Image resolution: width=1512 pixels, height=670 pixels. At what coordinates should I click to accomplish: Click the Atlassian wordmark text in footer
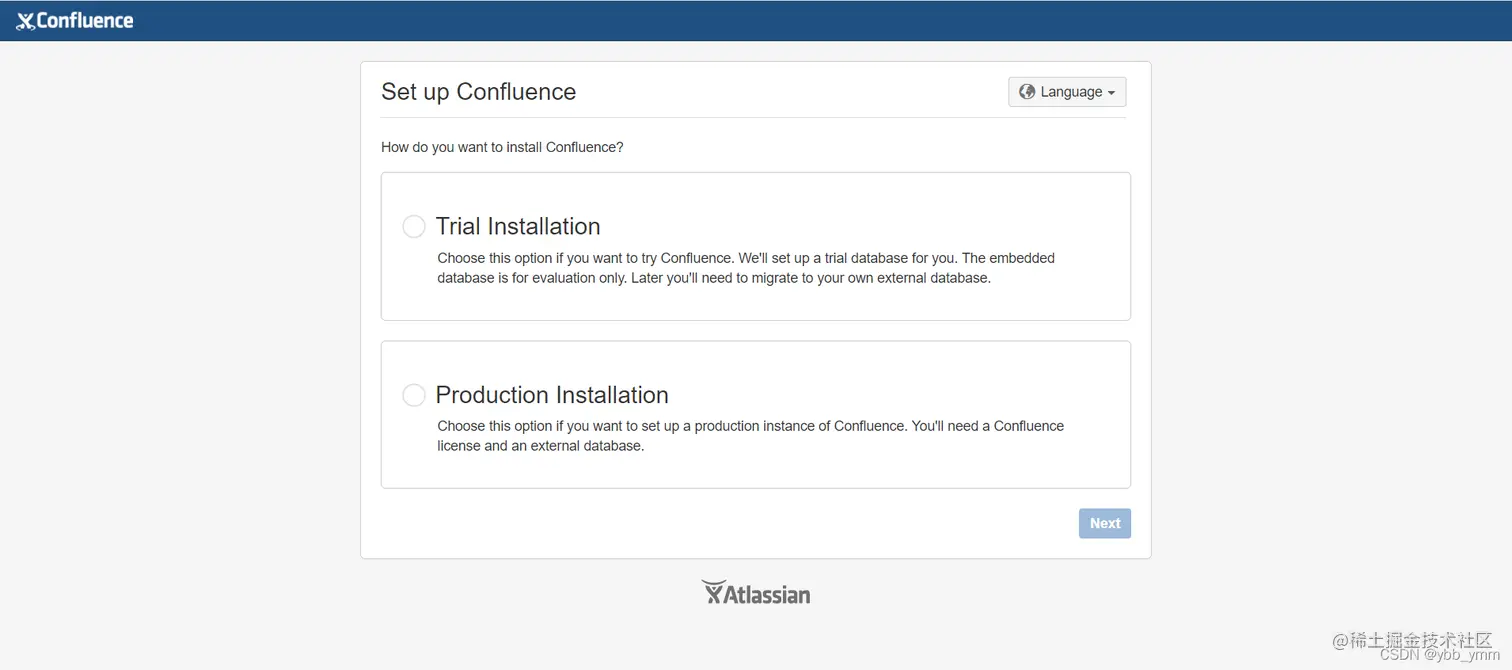(x=767, y=595)
